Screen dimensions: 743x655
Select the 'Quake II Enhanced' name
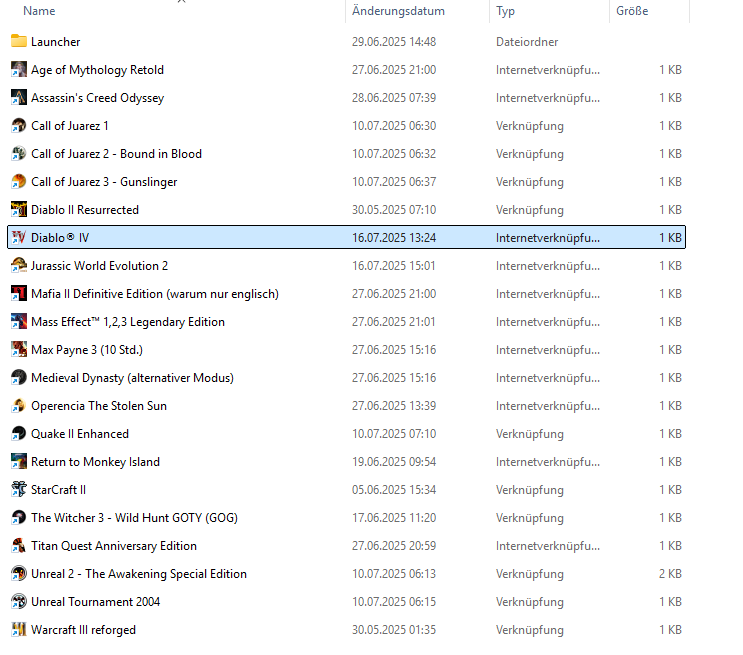[x=80, y=433]
